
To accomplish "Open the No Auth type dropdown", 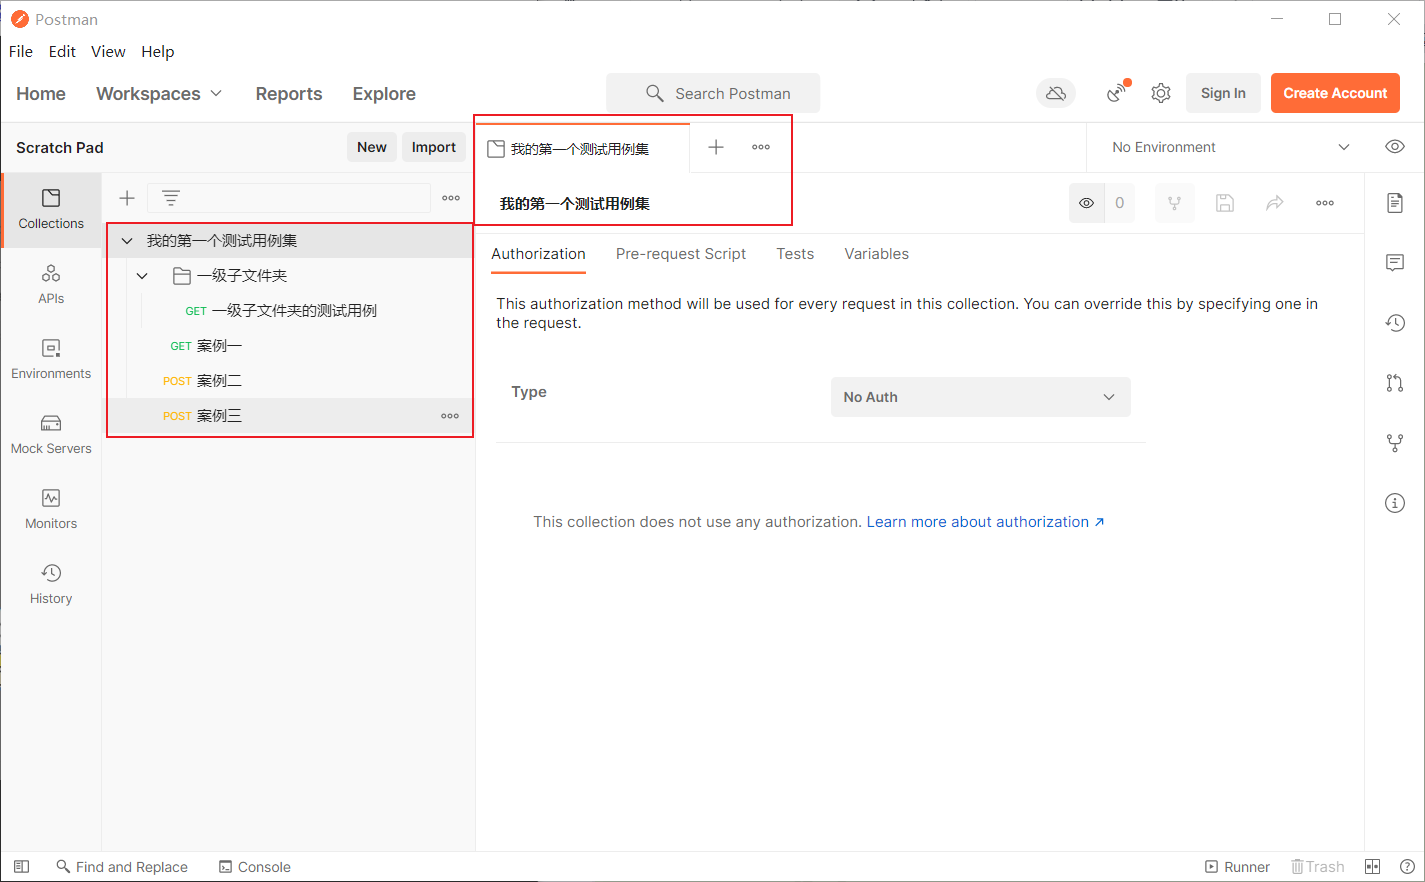I will 980,397.
